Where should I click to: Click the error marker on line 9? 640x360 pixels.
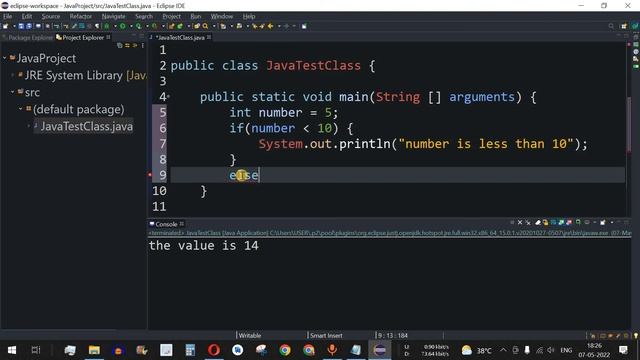(150, 175)
